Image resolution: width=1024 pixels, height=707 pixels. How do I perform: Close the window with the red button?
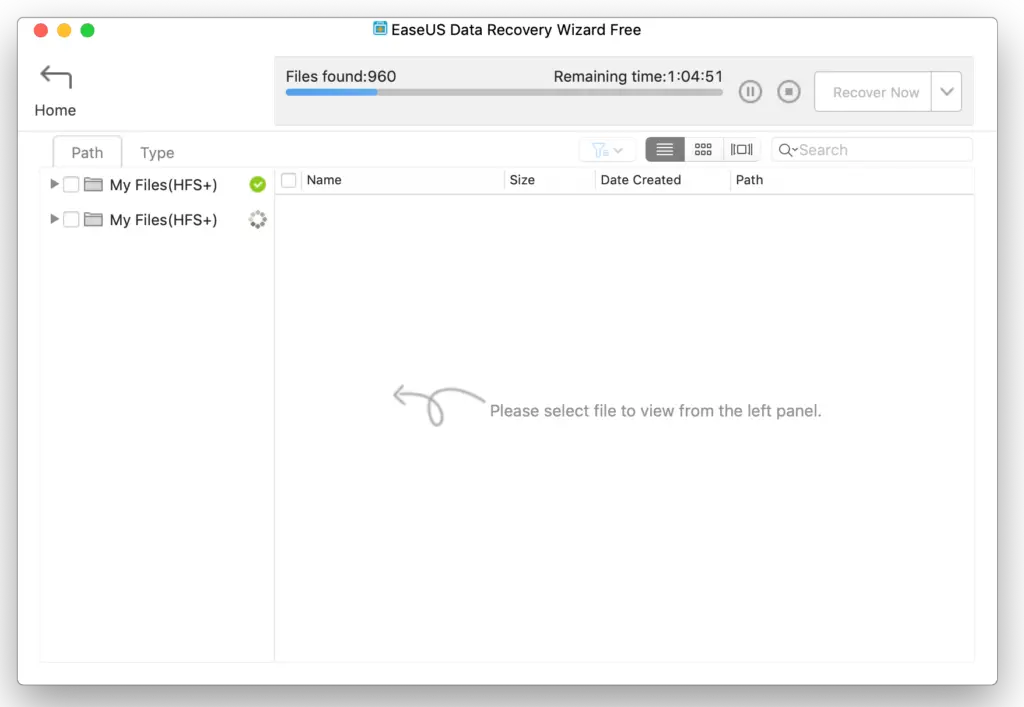tap(40, 30)
